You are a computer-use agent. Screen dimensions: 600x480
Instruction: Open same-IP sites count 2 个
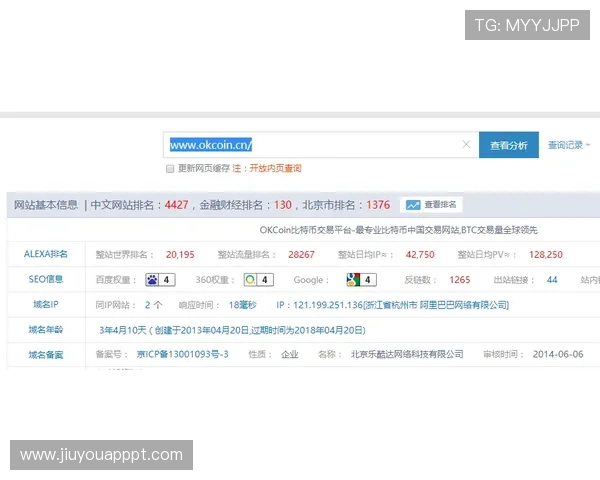coord(153,305)
